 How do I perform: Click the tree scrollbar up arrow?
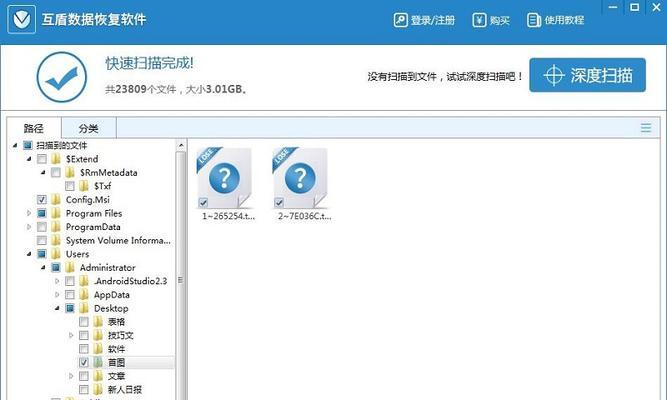pos(181,146)
